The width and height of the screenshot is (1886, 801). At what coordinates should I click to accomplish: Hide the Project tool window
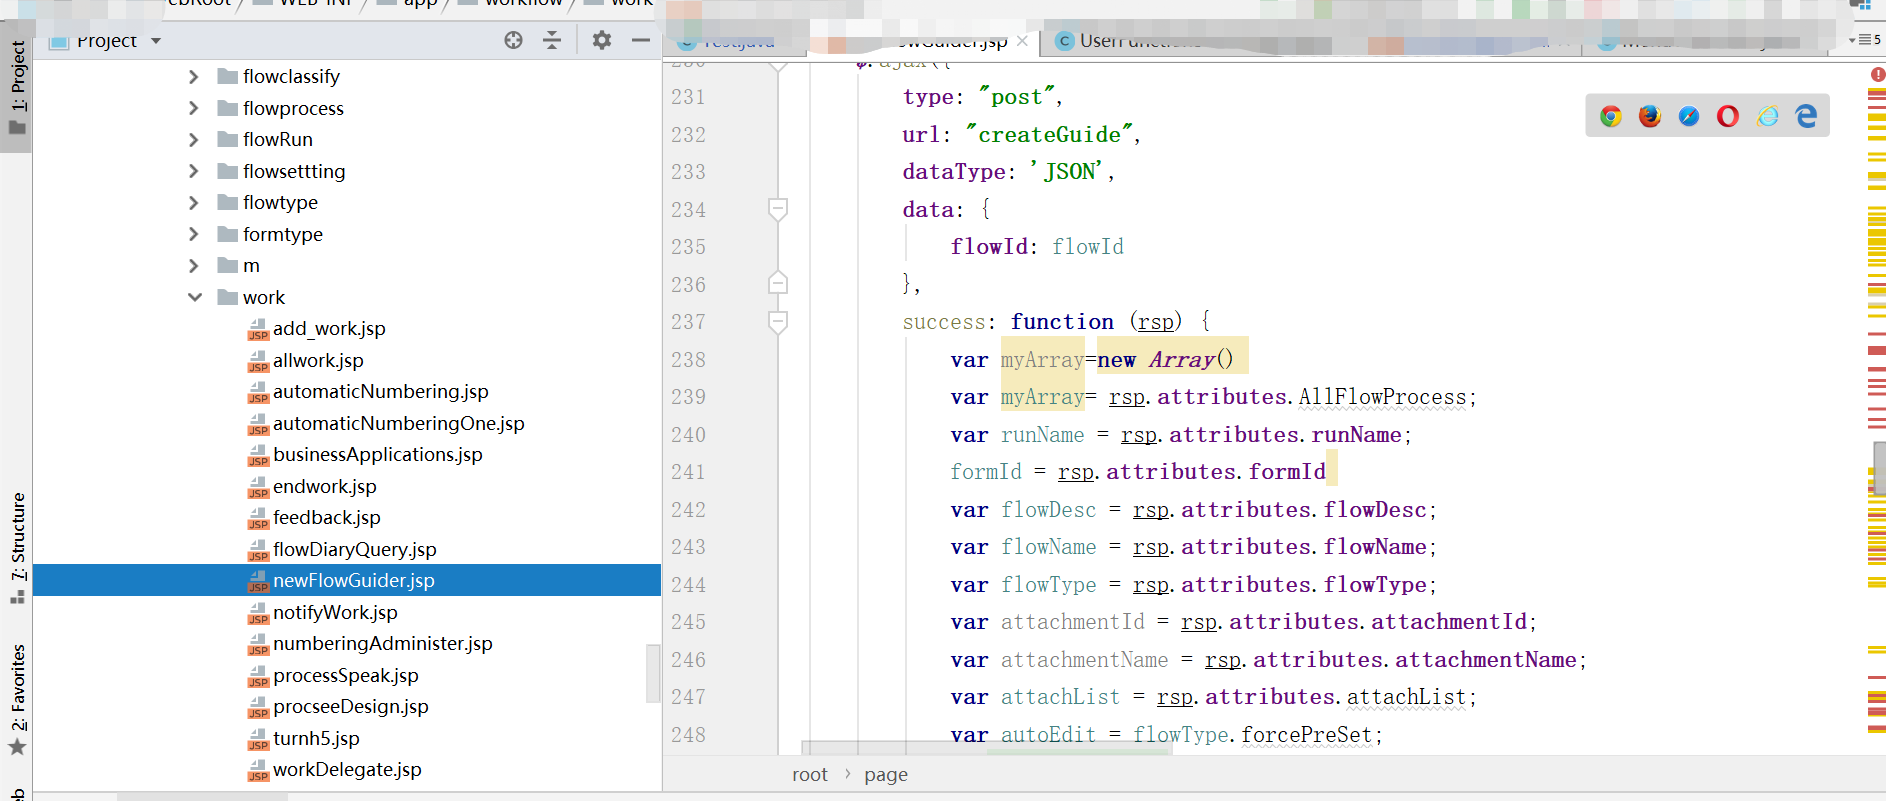point(641,40)
